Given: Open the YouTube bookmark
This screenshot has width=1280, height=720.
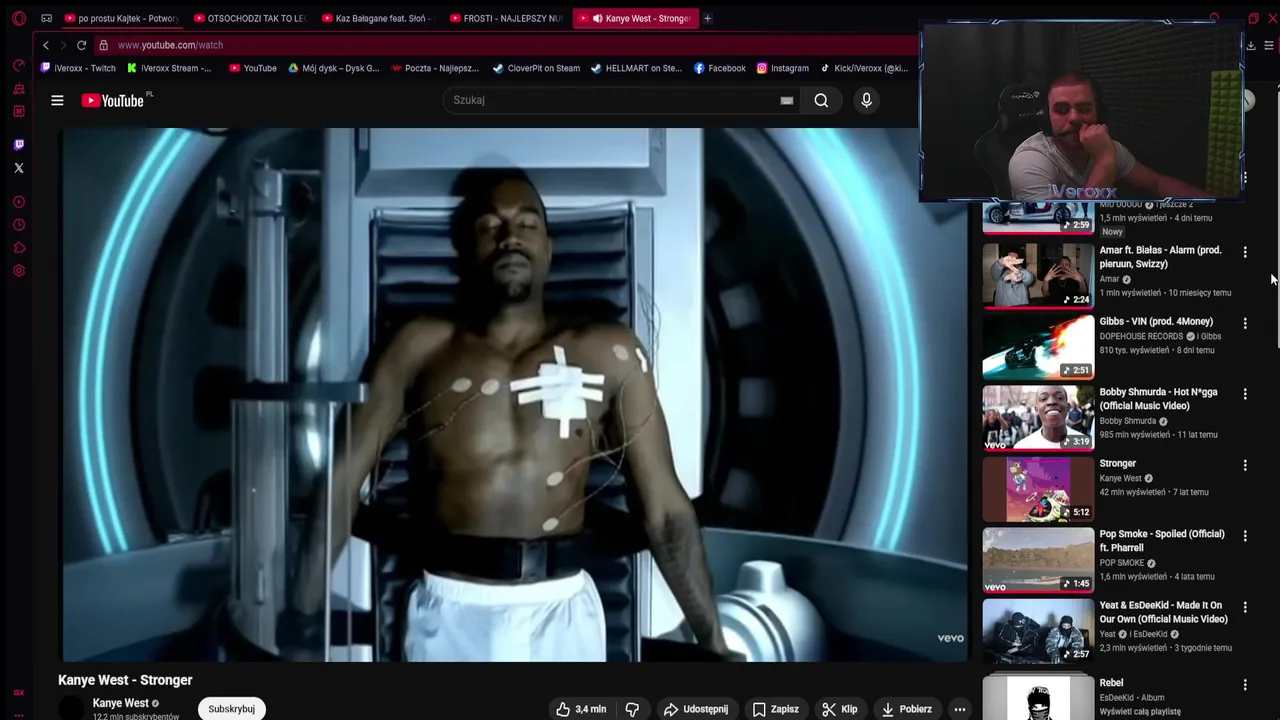Looking at the screenshot, I should tap(252, 68).
